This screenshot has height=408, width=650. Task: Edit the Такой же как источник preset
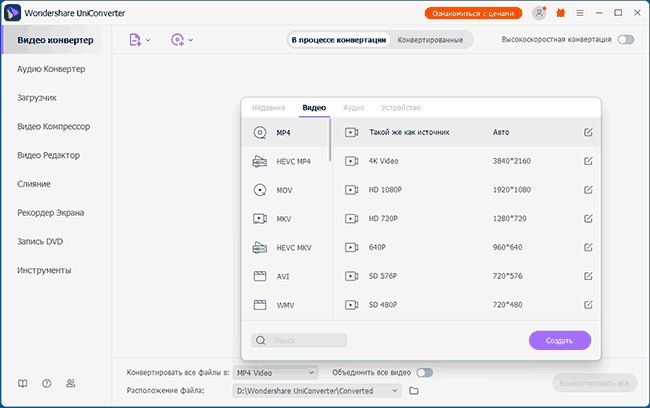pos(588,132)
